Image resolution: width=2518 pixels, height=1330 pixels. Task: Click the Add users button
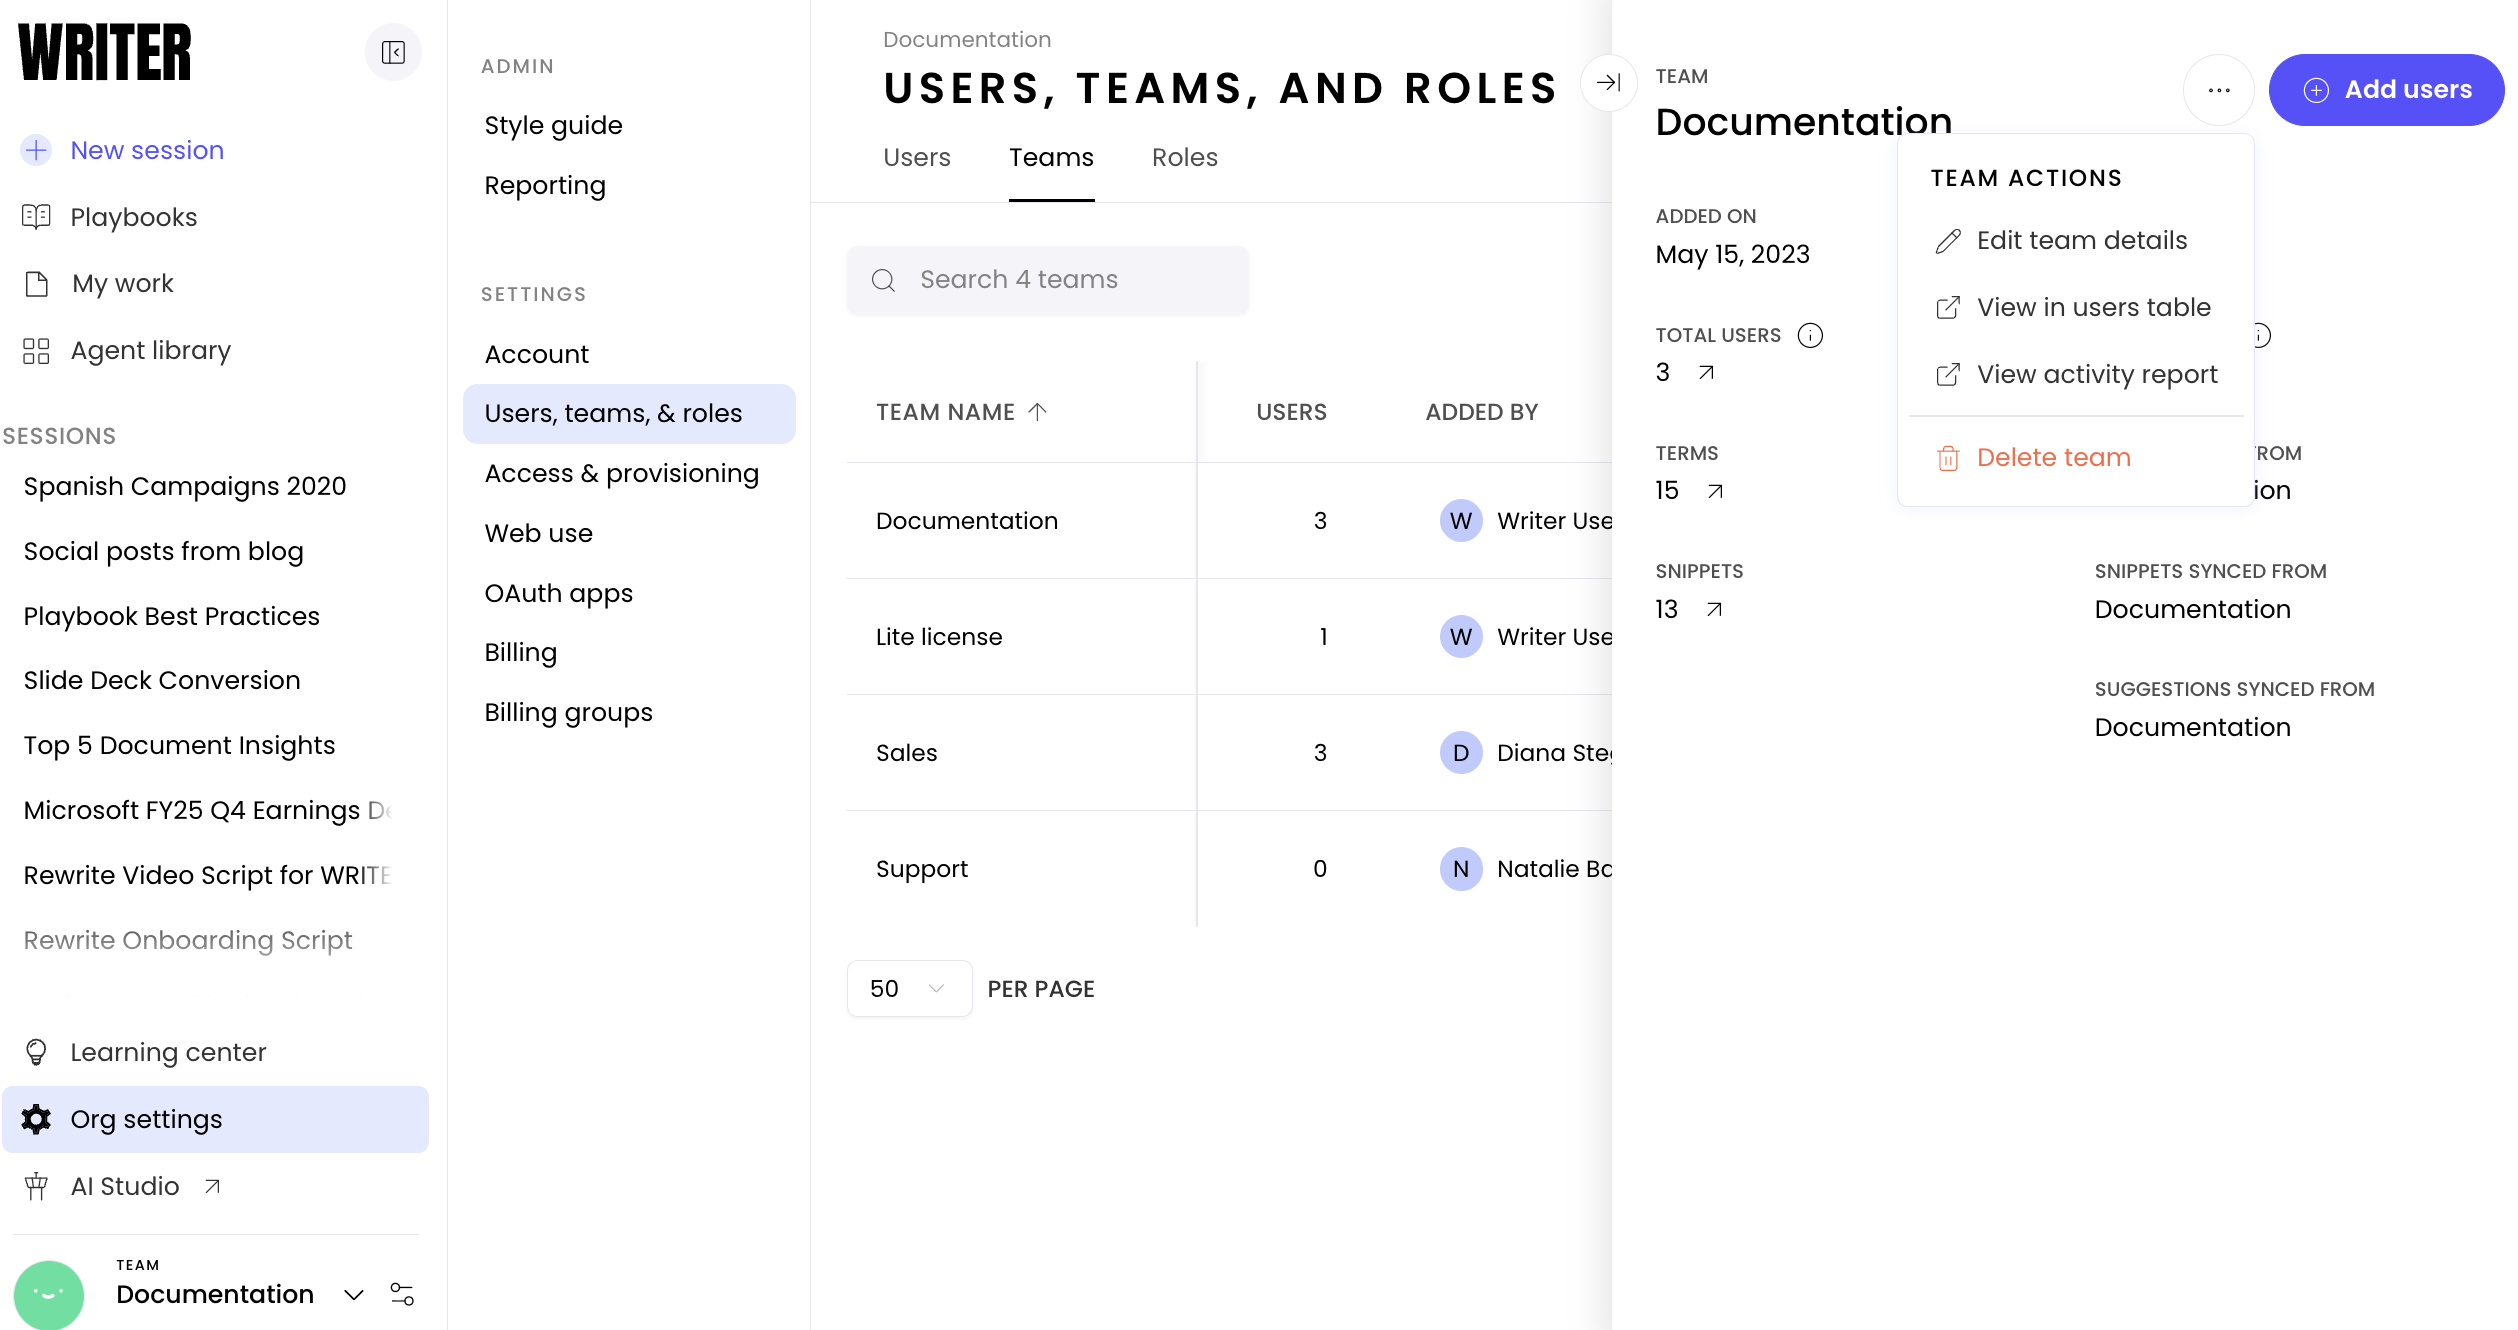coord(2386,90)
